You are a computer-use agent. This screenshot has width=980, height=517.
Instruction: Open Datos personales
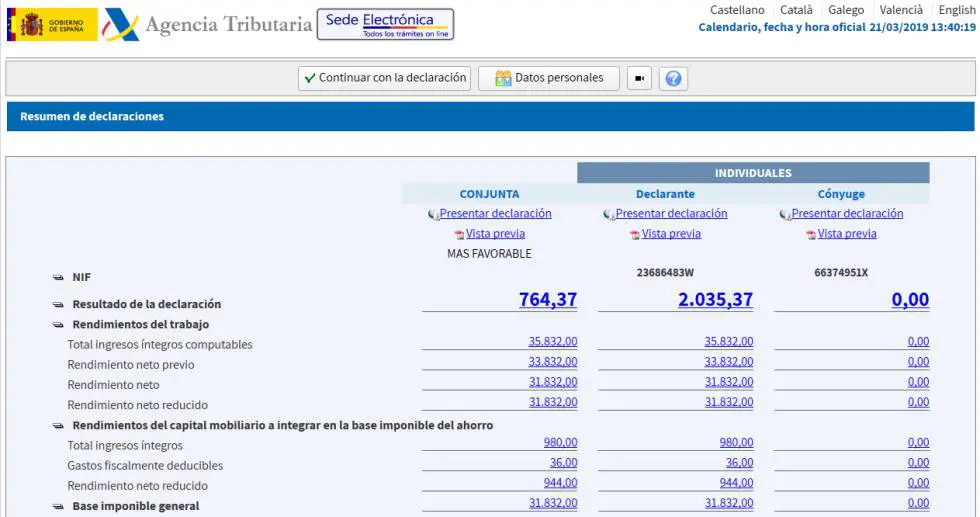(x=549, y=78)
